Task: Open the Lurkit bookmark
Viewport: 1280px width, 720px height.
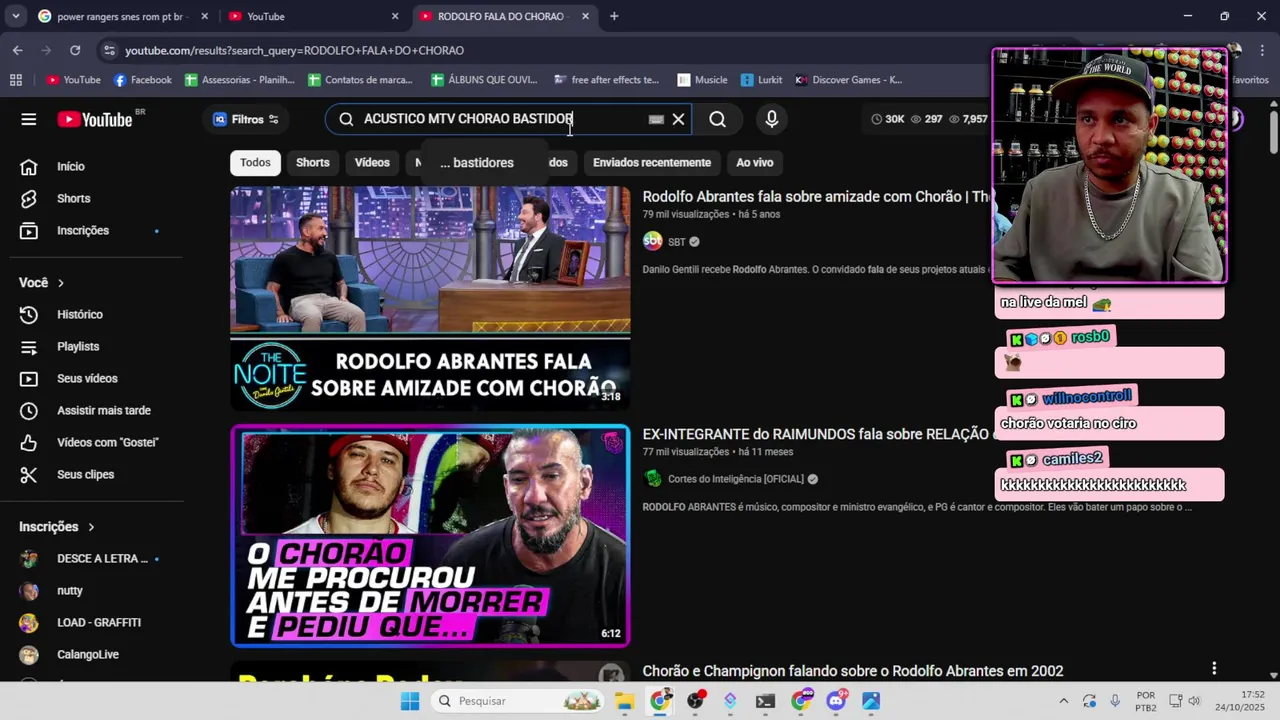Action: click(x=761, y=80)
